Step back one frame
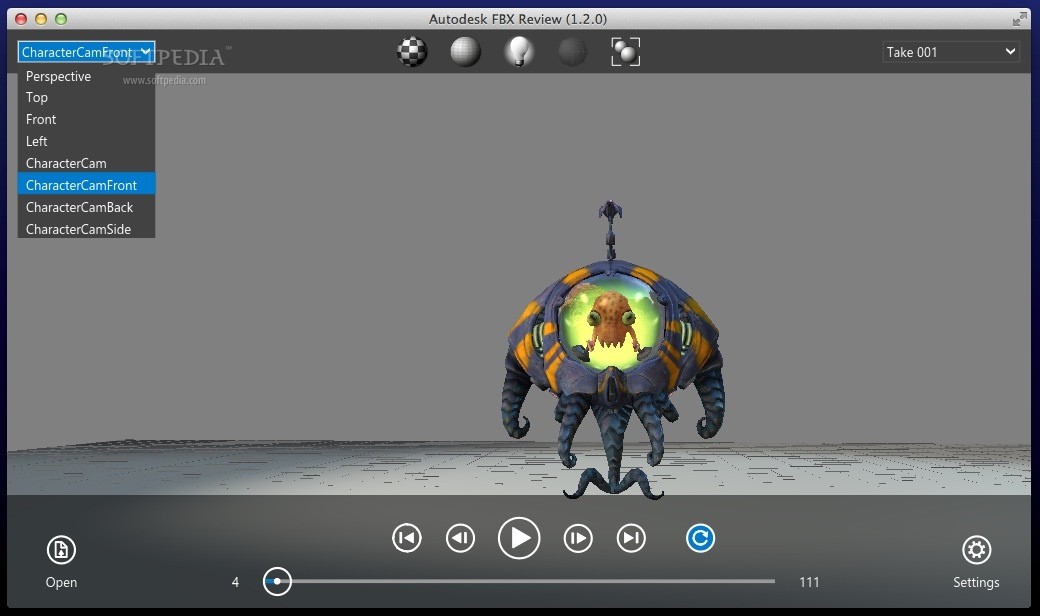The image size is (1040, 616). pos(460,538)
